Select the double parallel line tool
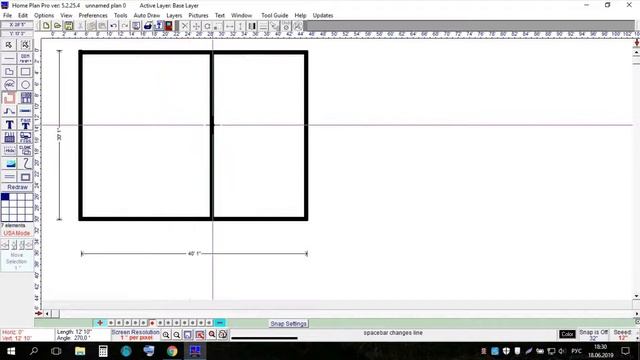 click(9, 177)
